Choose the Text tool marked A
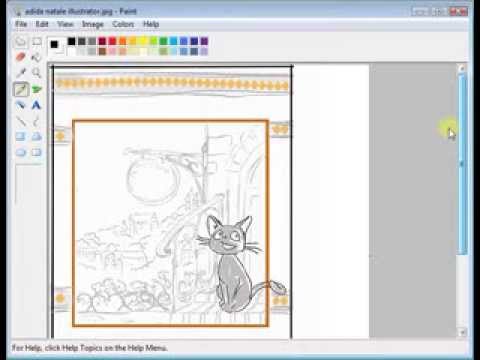The image size is (480, 360). (36, 105)
